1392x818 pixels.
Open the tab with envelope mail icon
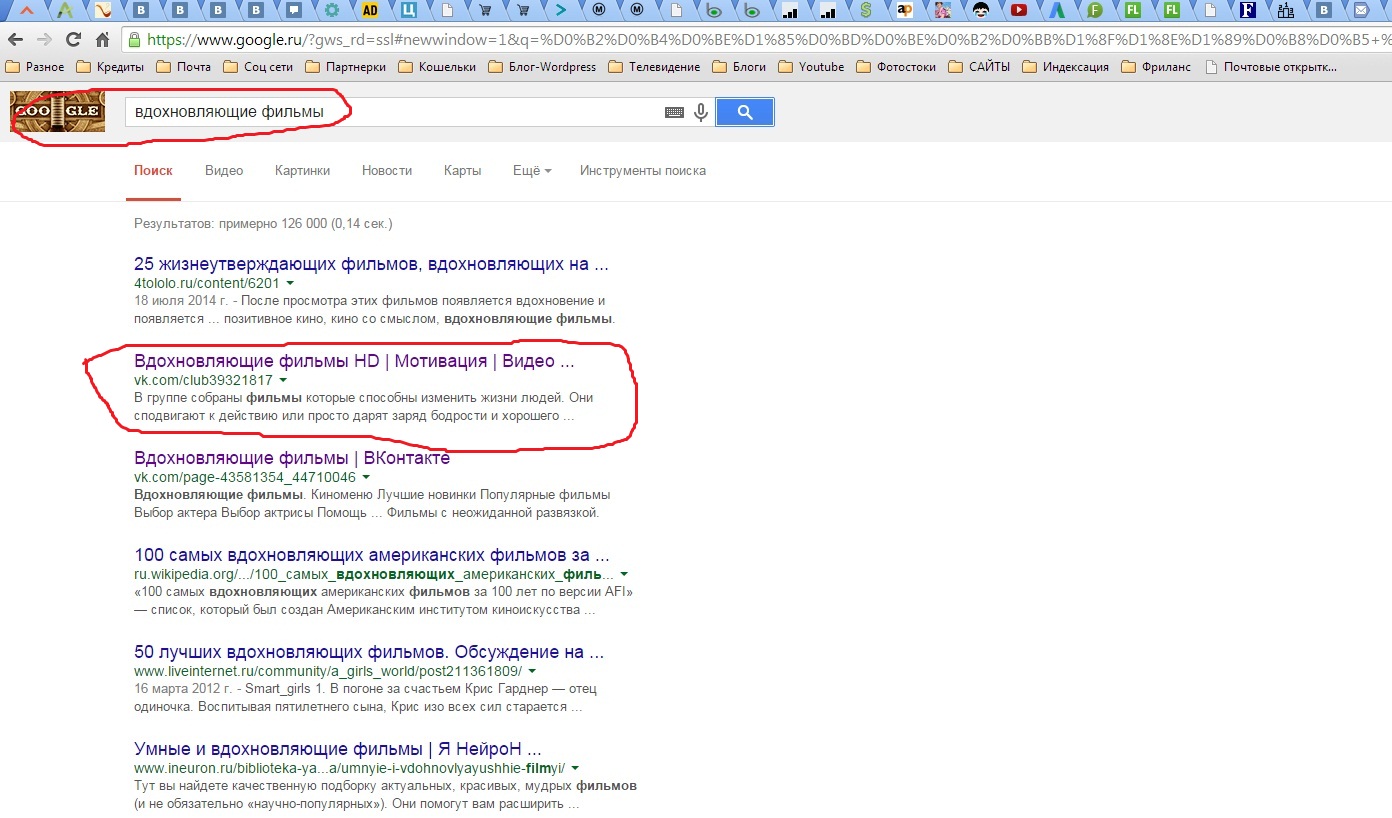pyautogui.click(x=1362, y=11)
